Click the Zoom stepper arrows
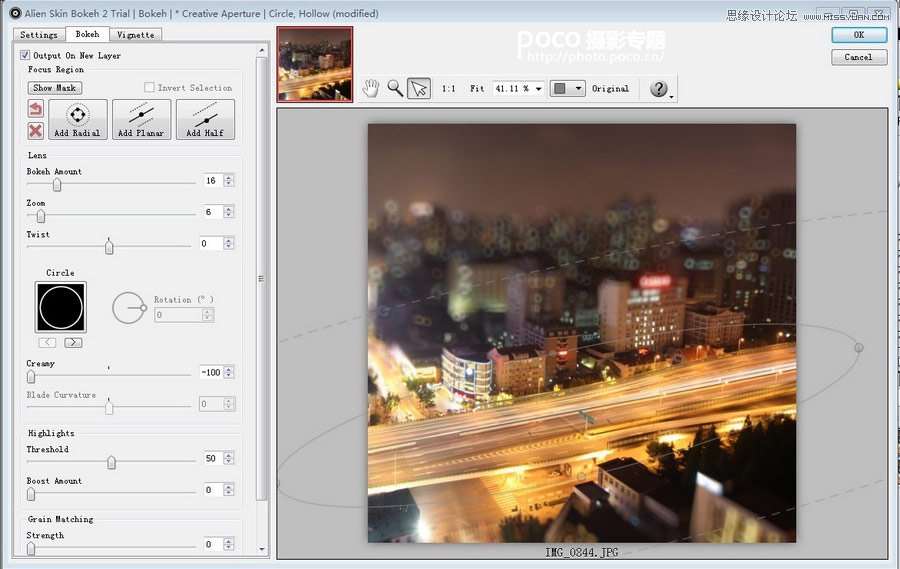Viewport: 900px width, 569px height. point(229,212)
